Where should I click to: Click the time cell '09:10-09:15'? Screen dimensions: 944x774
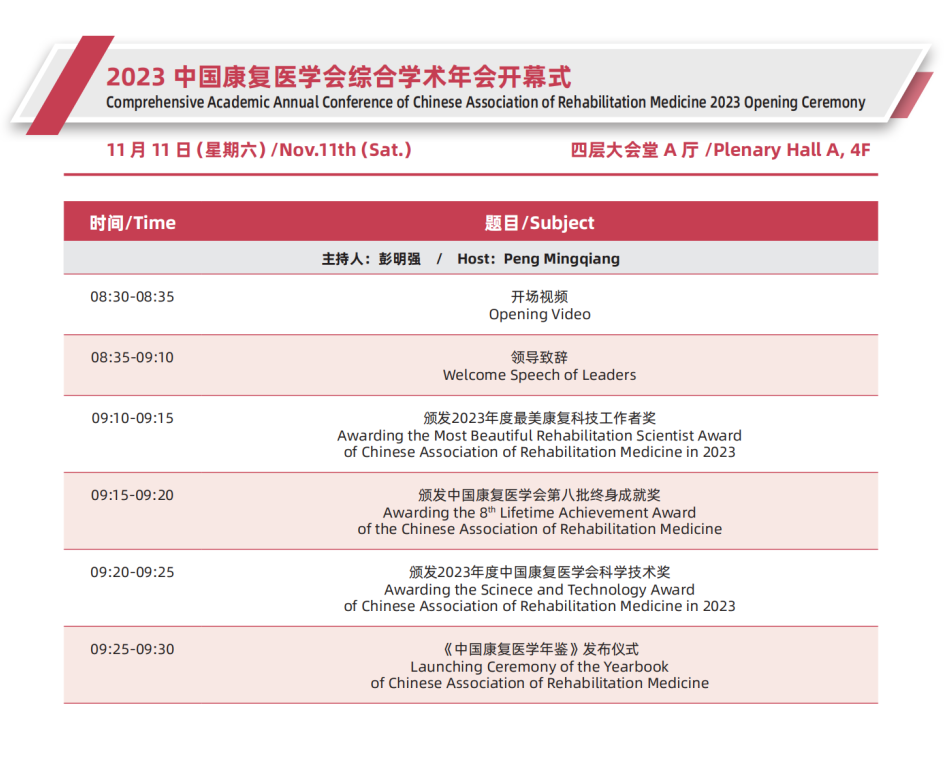coord(132,418)
